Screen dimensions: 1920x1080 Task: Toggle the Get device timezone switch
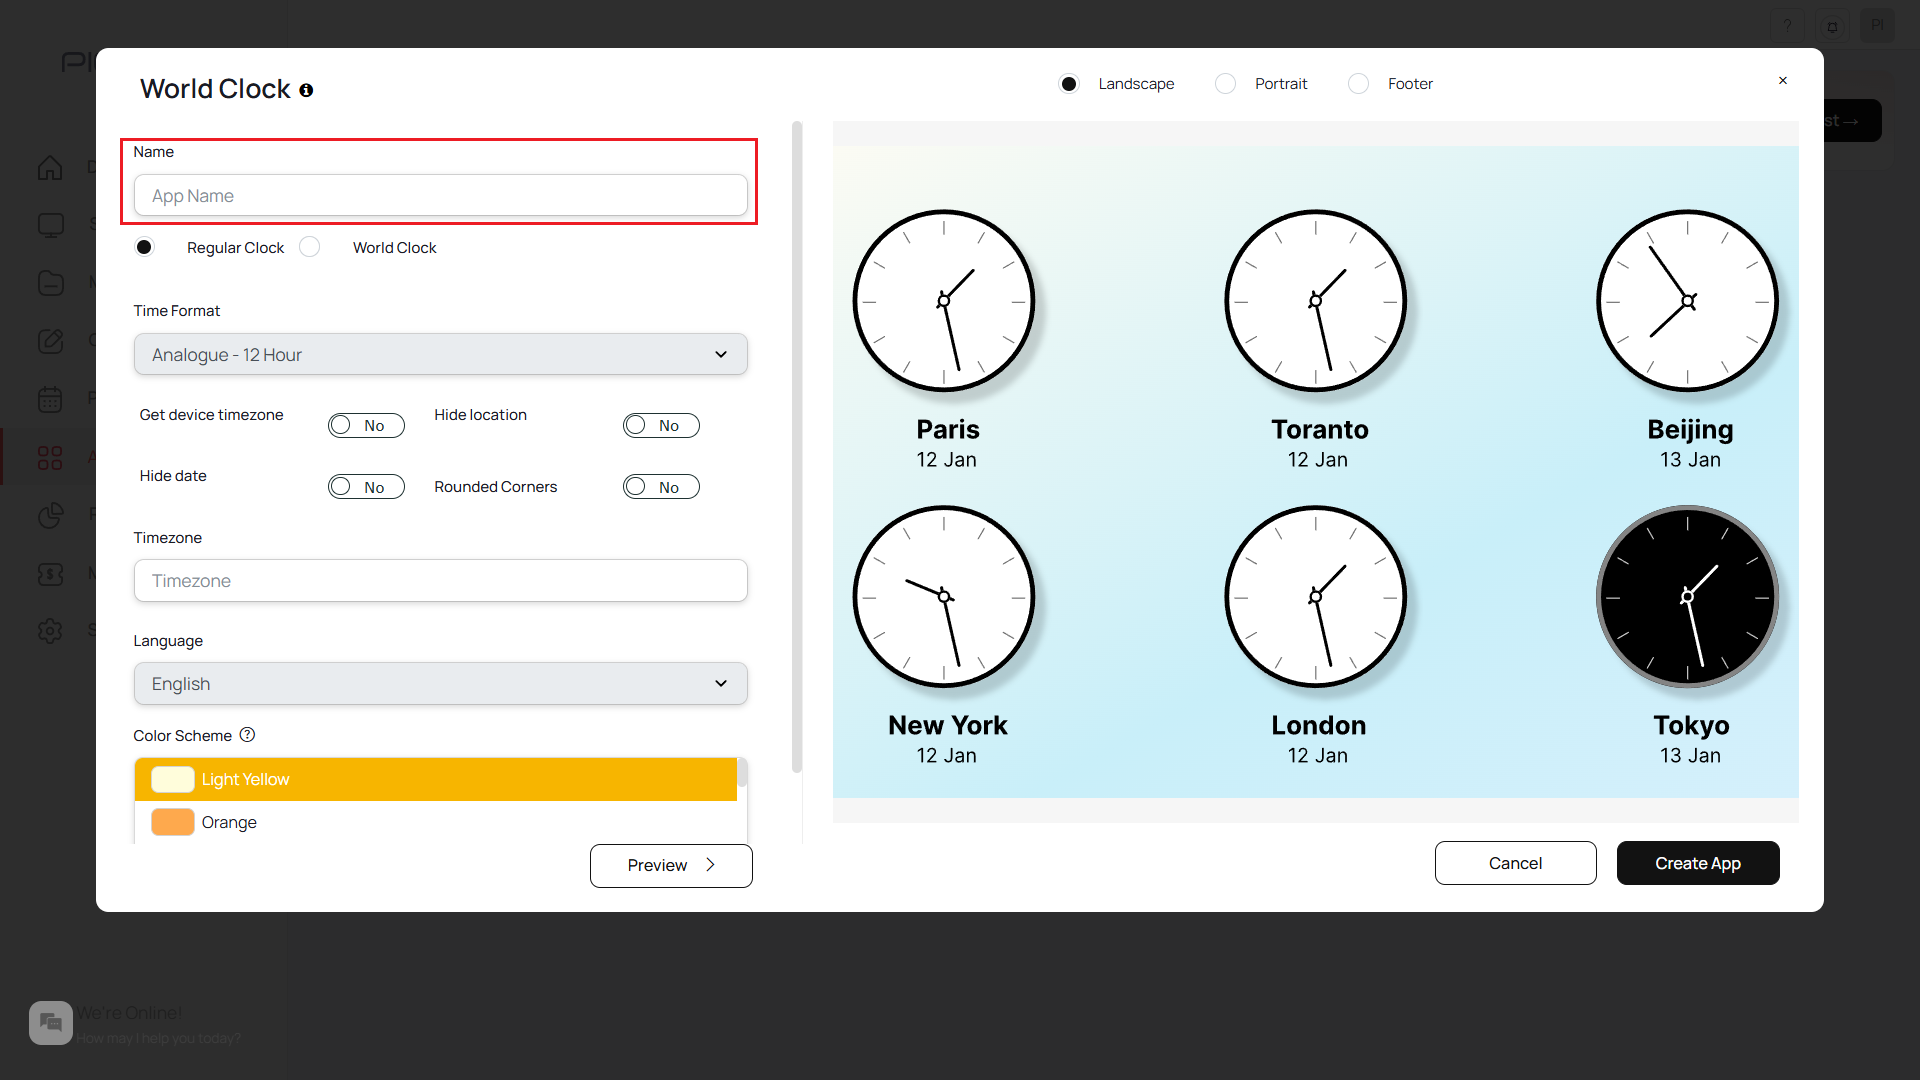pos(366,426)
